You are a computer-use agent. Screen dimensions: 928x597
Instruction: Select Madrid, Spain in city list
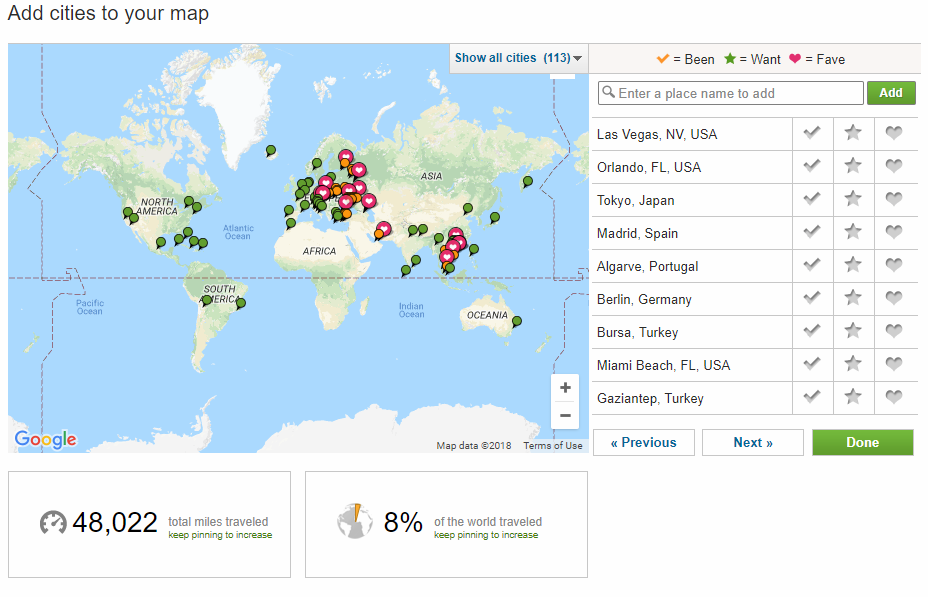click(x=637, y=234)
